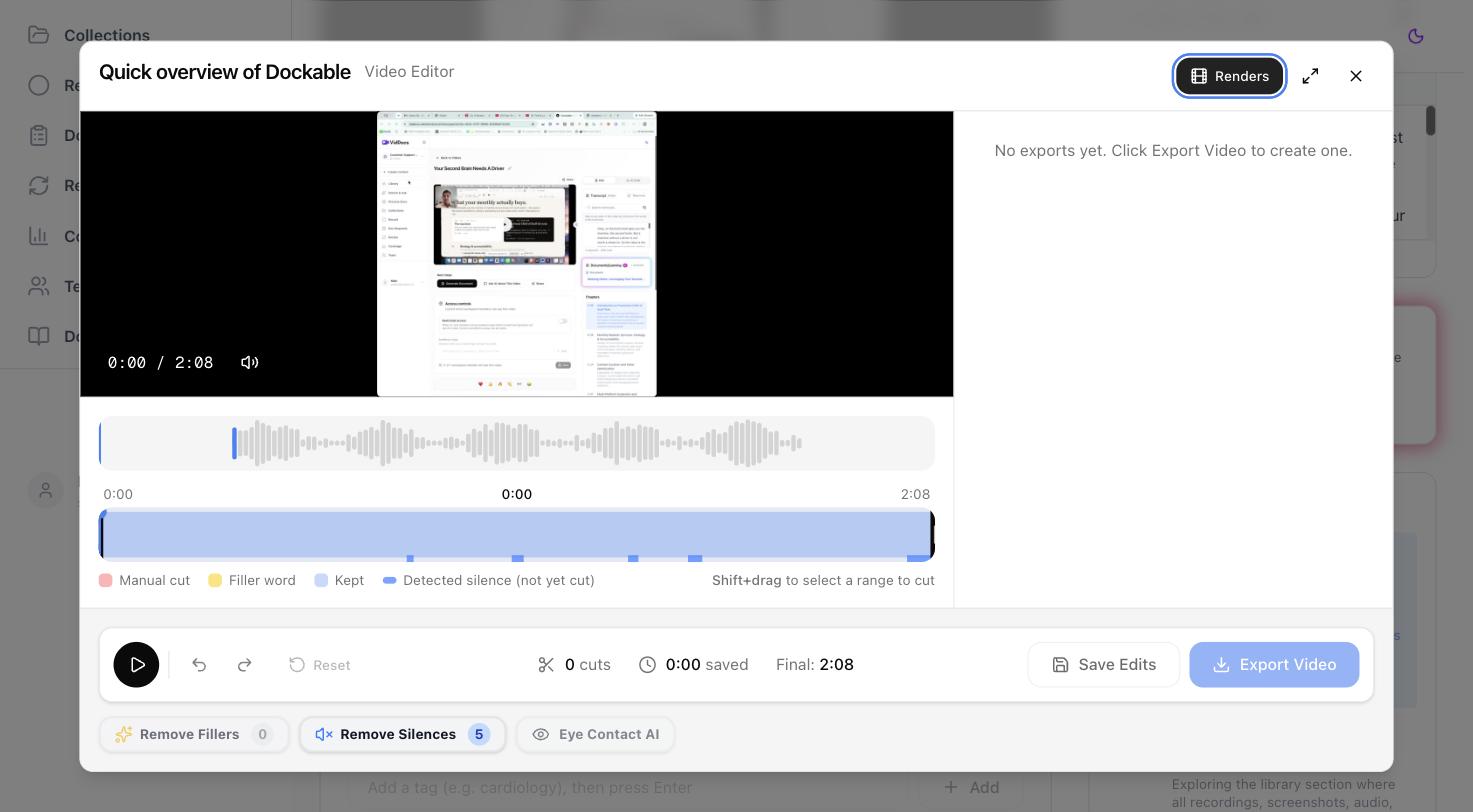Expand the video editor to fullscreen
The image size is (1473, 812).
point(1310,76)
